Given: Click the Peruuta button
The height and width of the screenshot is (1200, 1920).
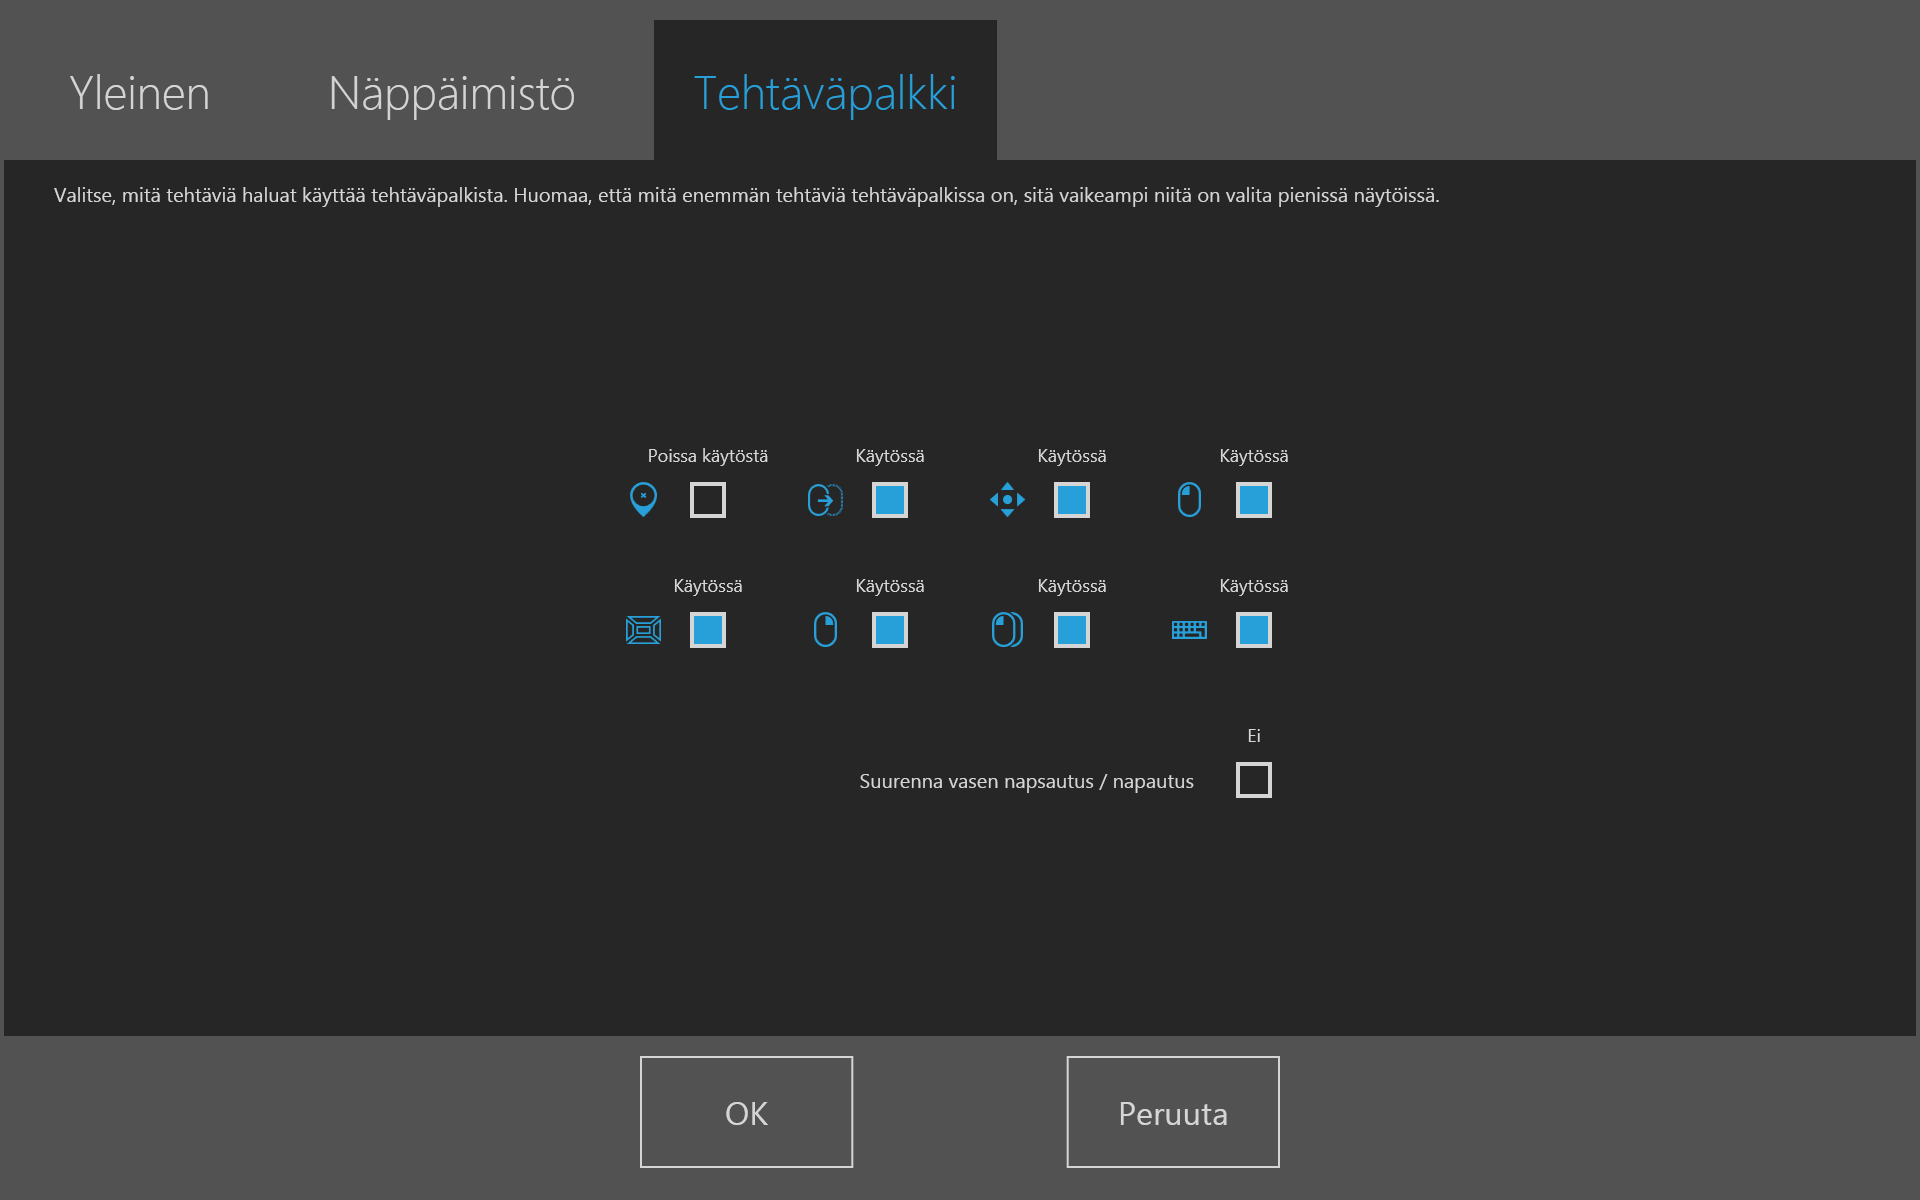Looking at the screenshot, I should (1173, 1112).
